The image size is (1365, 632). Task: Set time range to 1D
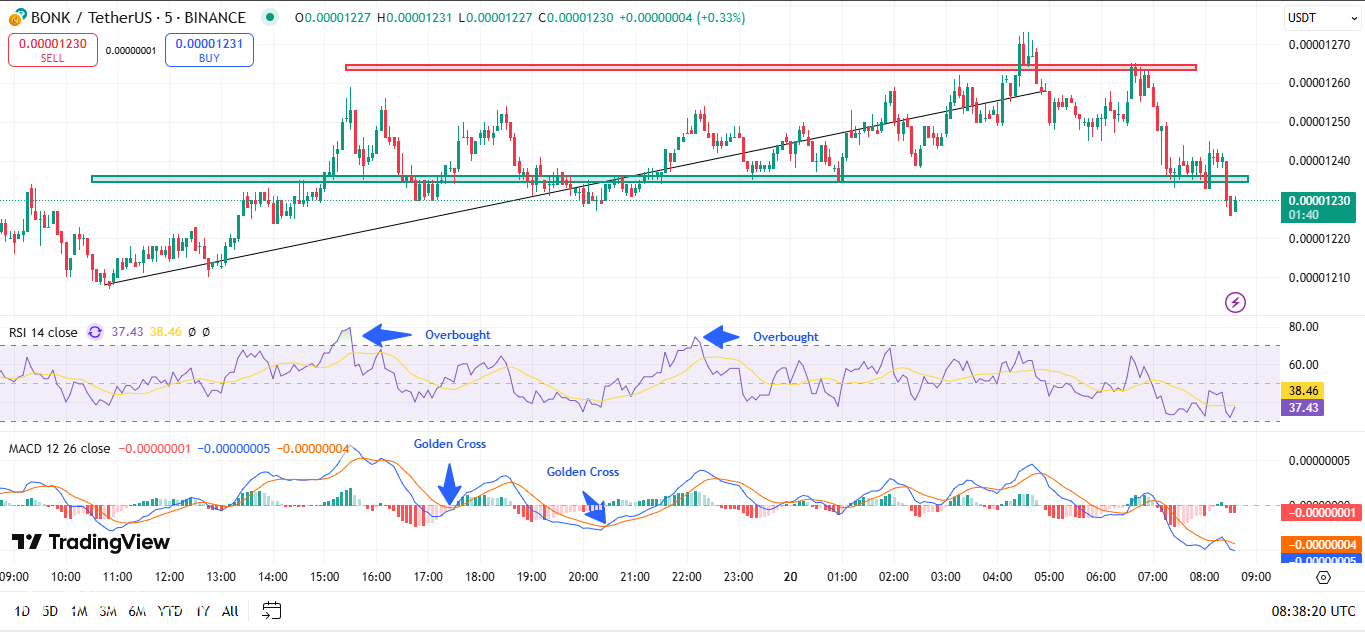22,610
